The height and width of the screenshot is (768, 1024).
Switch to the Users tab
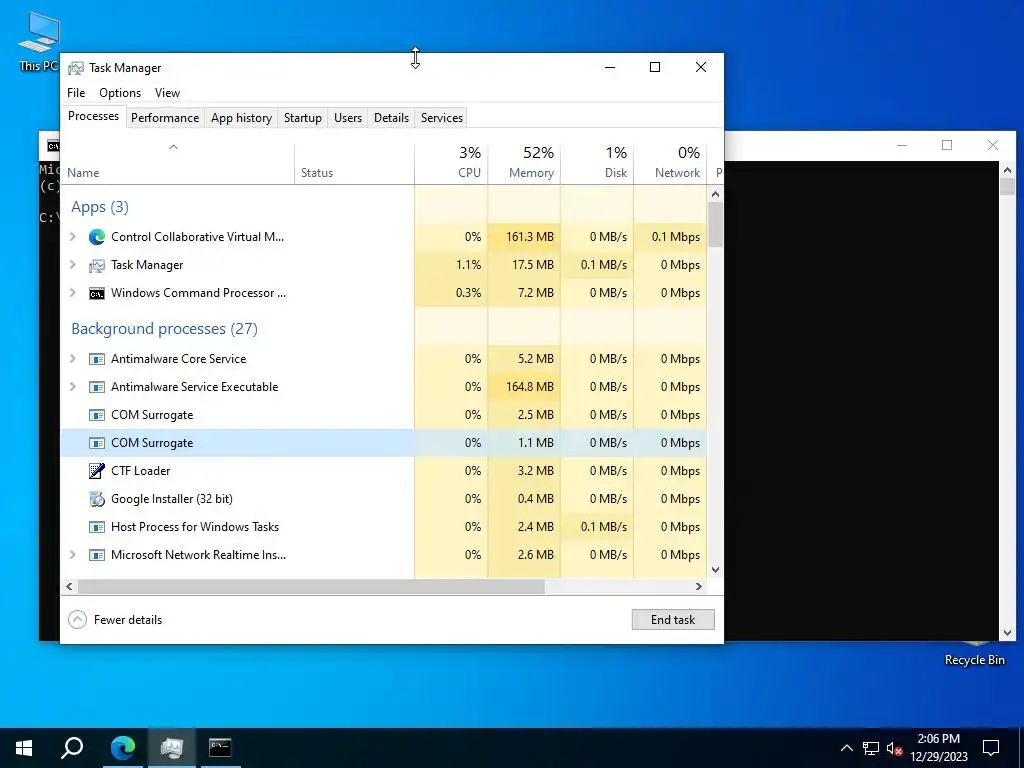347,118
